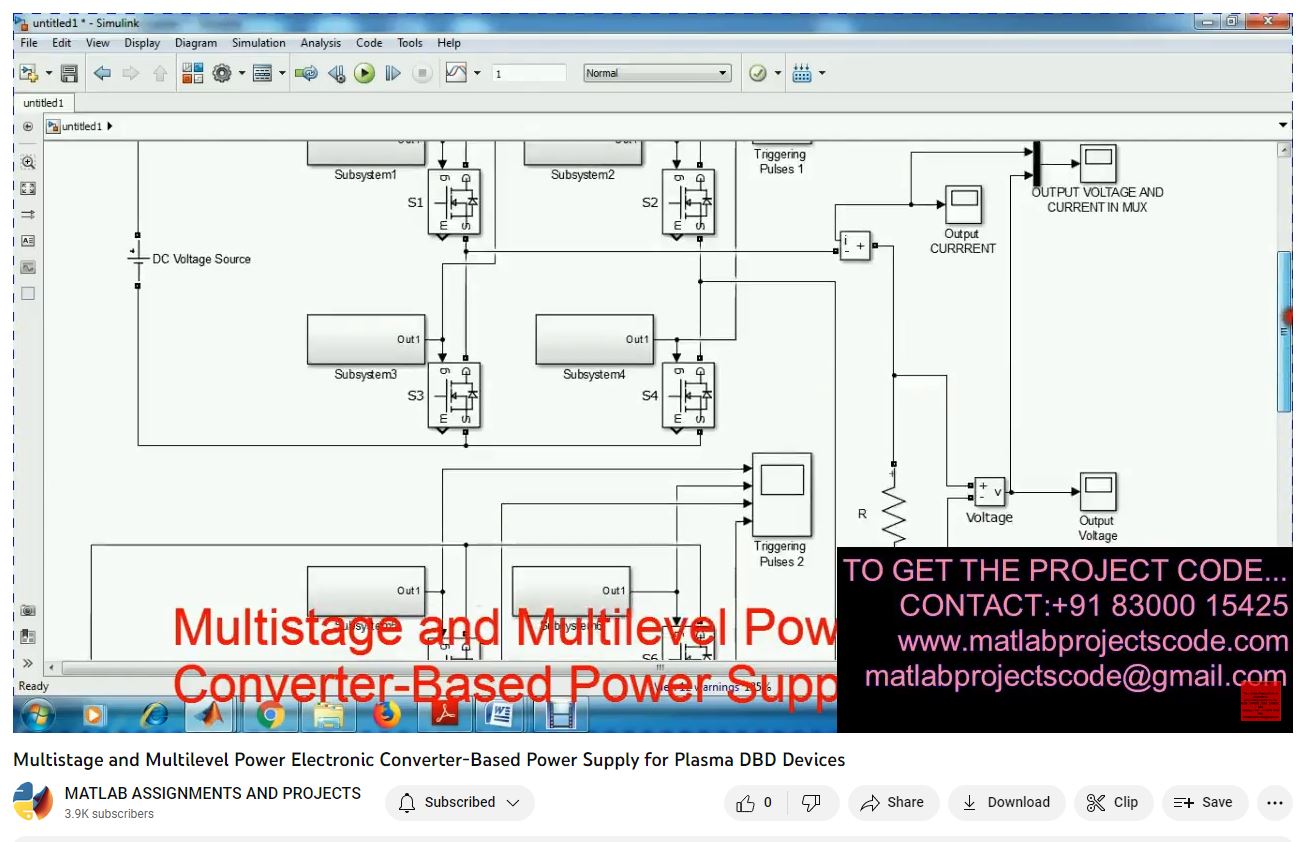Select the untitled1 model tab

(43, 103)
